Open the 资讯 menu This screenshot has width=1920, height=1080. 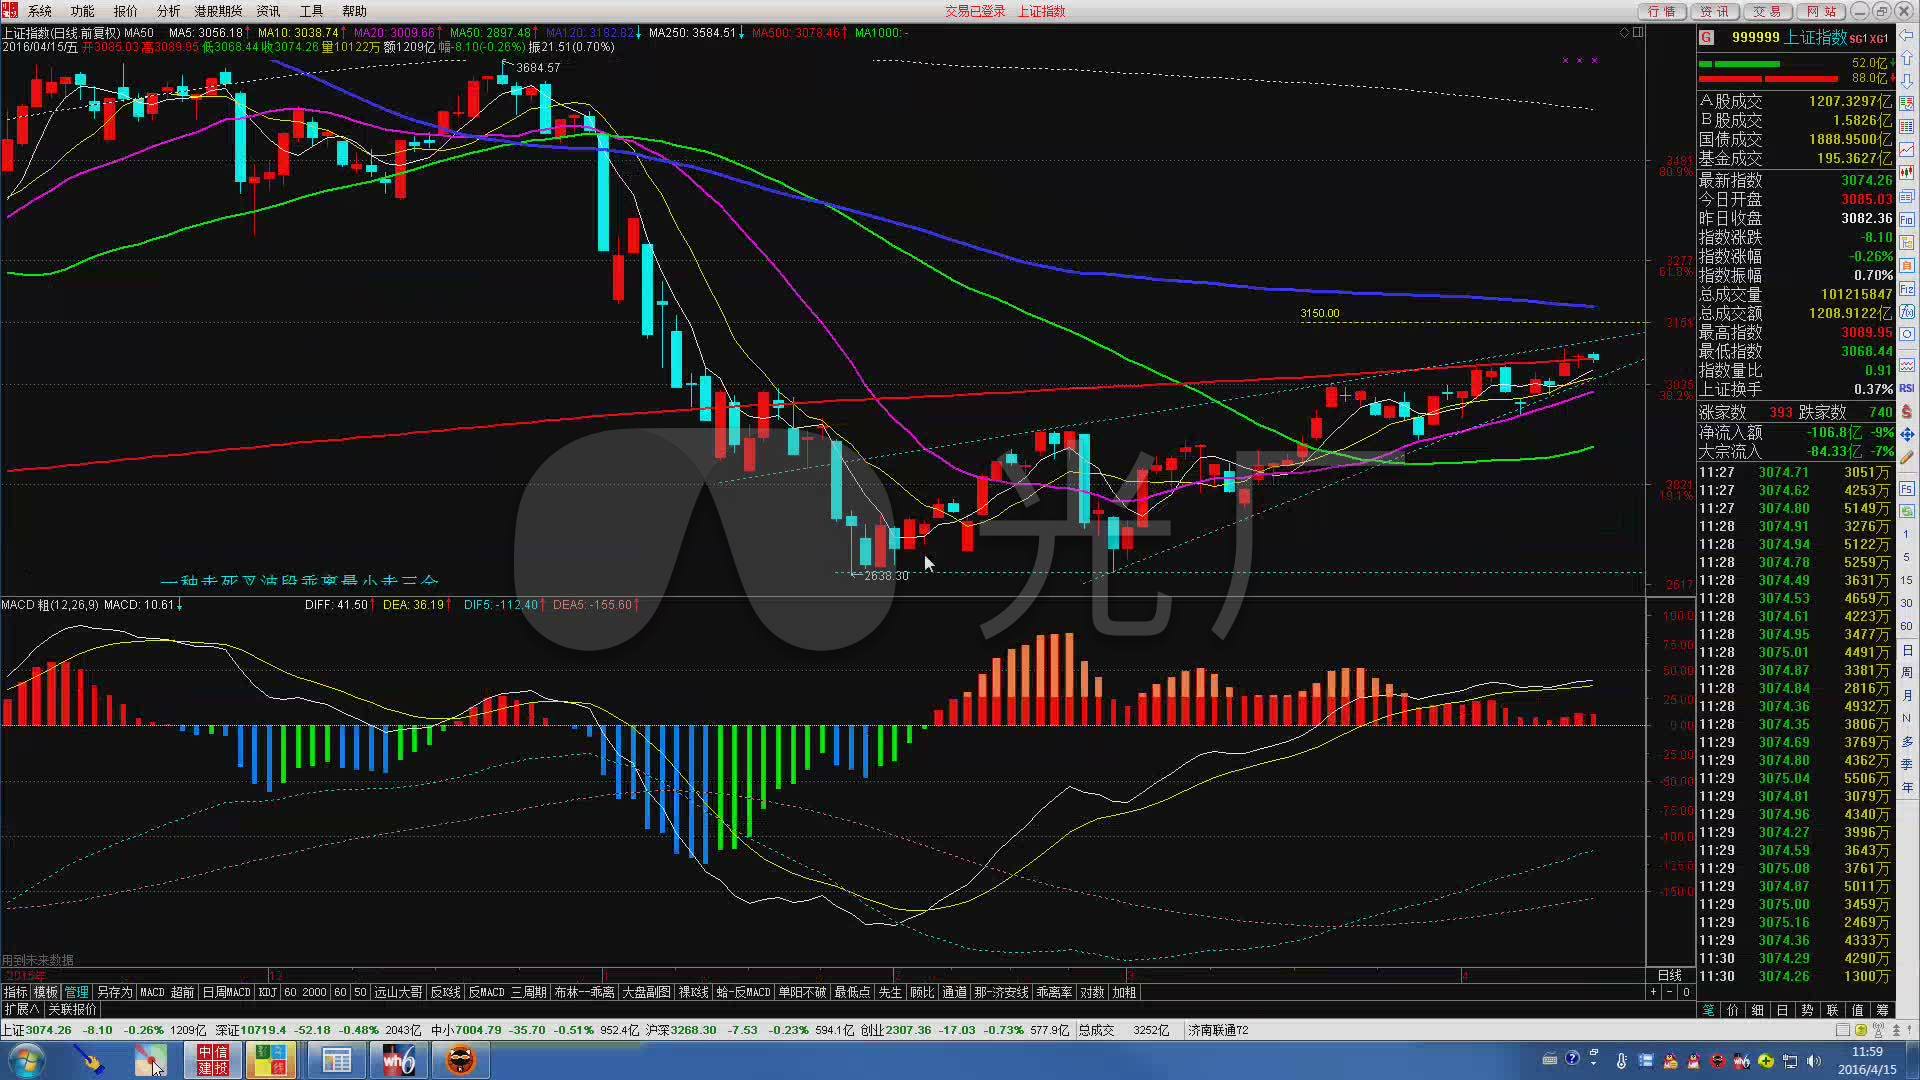click(x=268, y=11)
